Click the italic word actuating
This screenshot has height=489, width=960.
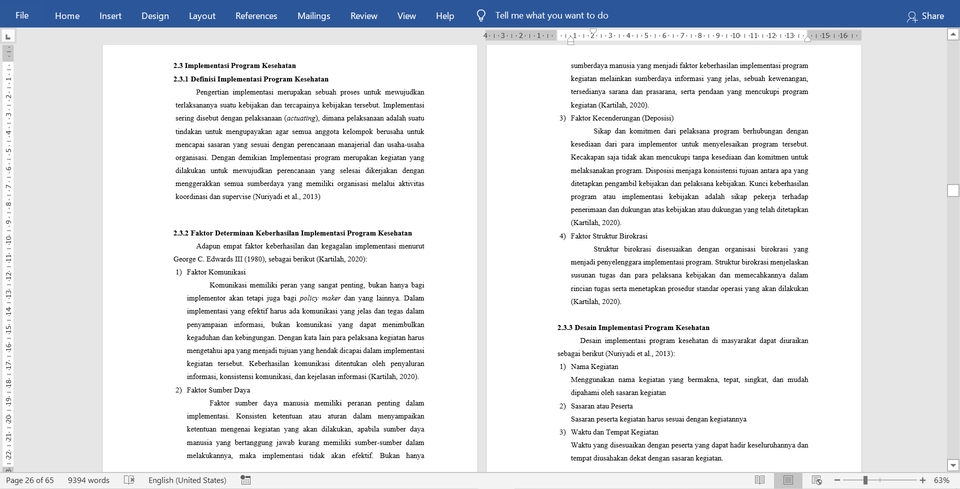coord(302,118)
